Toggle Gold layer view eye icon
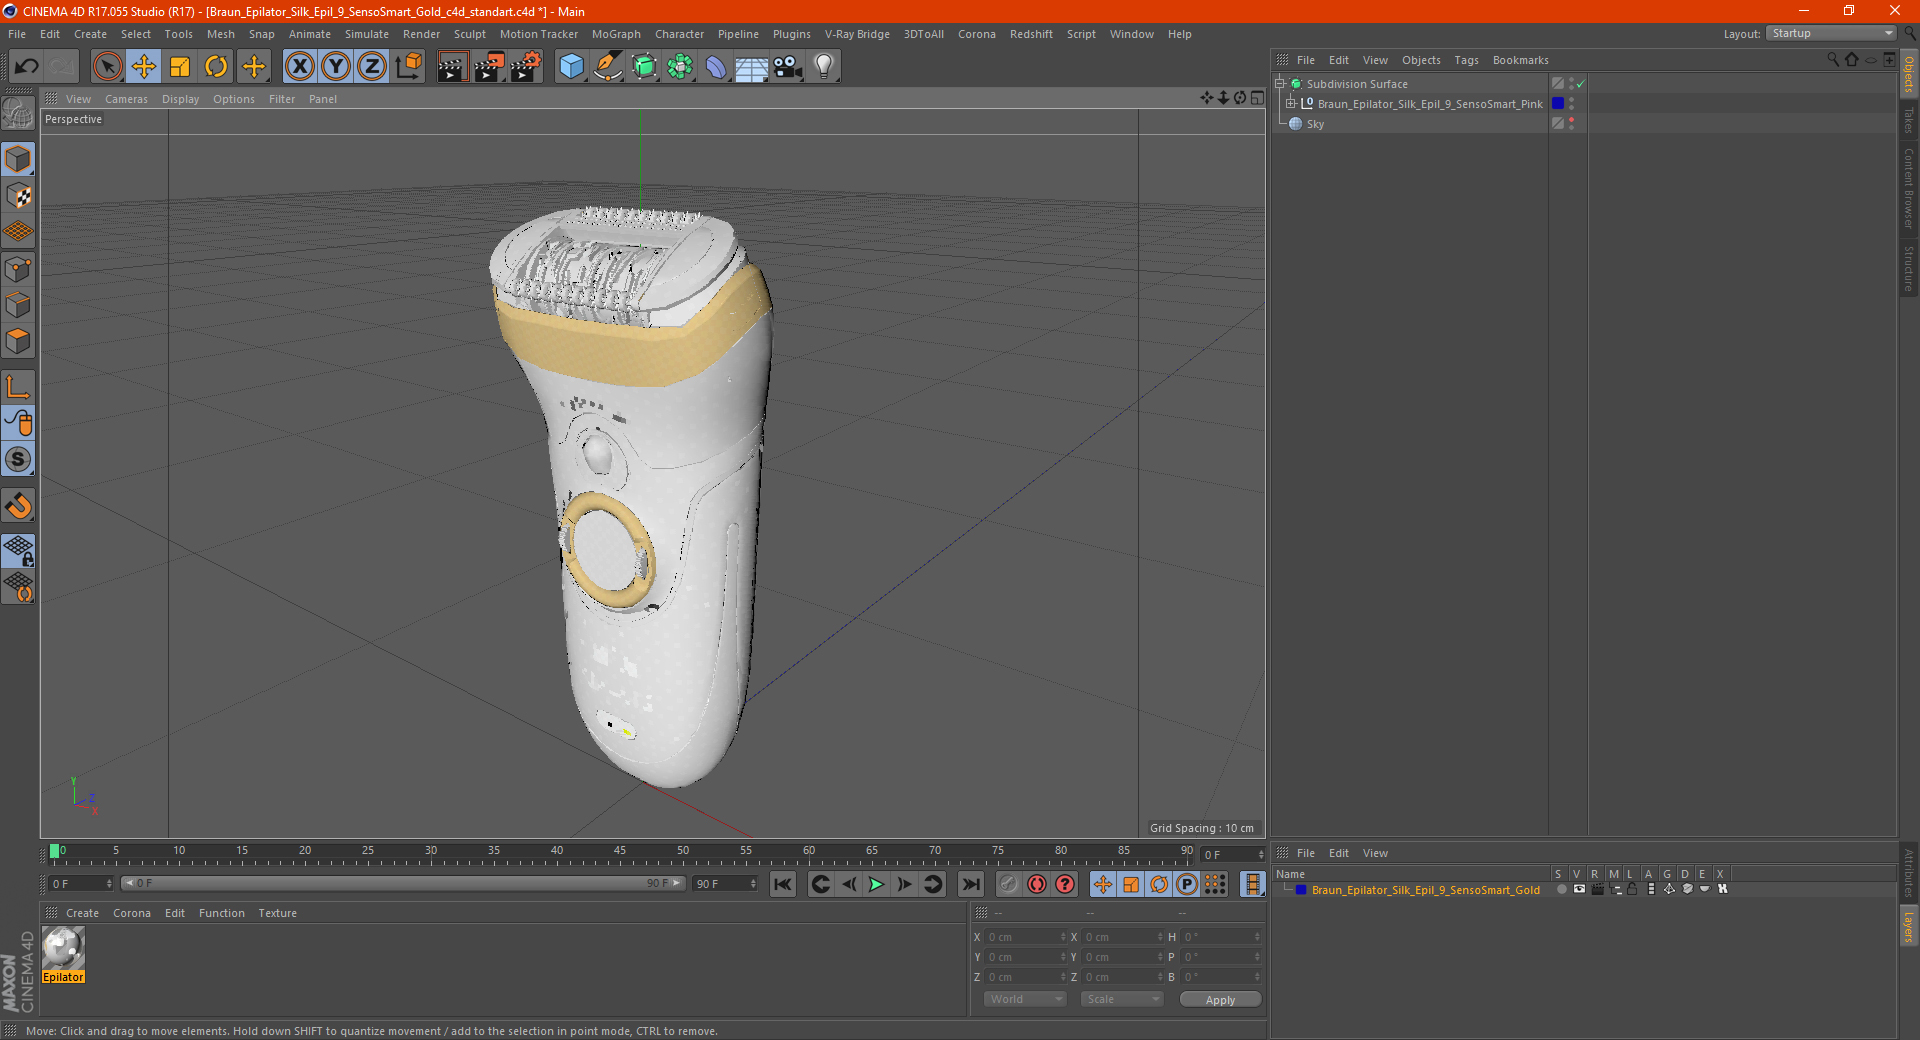 (x=1579, y=890)
